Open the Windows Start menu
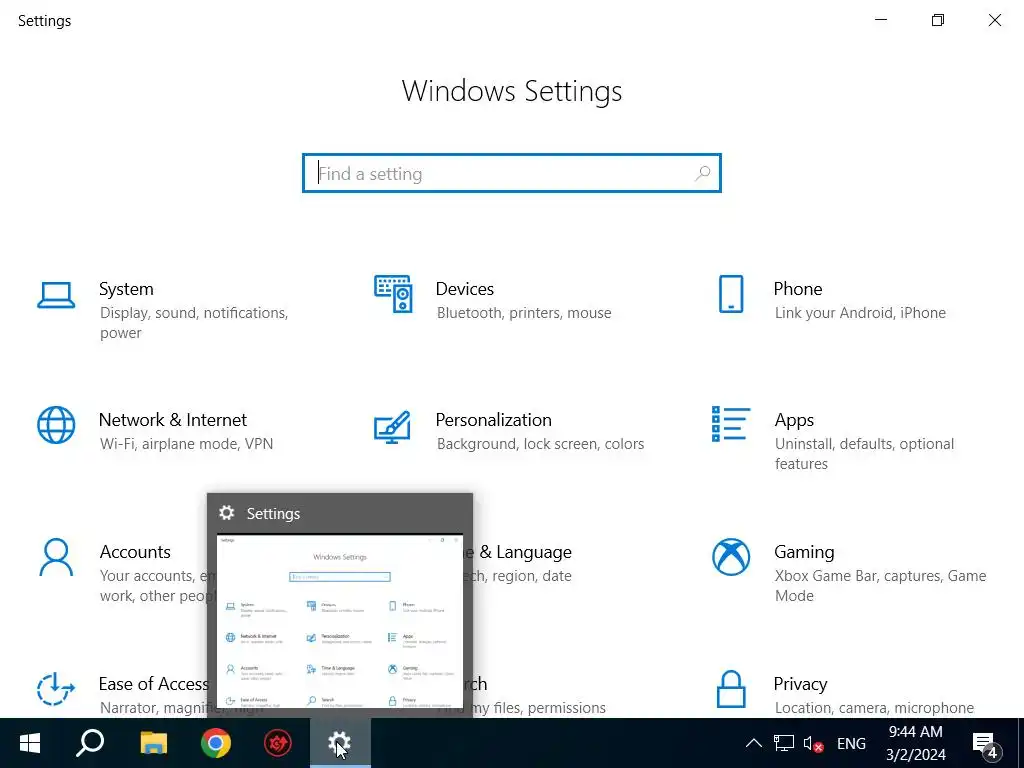The width and height of the screenshot is (1024, 768). pyautogui.click(x=29, y=743)
